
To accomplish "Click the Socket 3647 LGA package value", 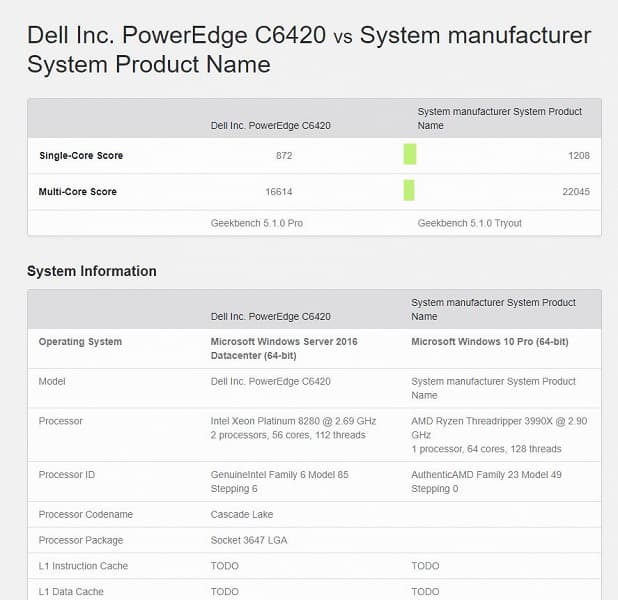I will [251, 541].
